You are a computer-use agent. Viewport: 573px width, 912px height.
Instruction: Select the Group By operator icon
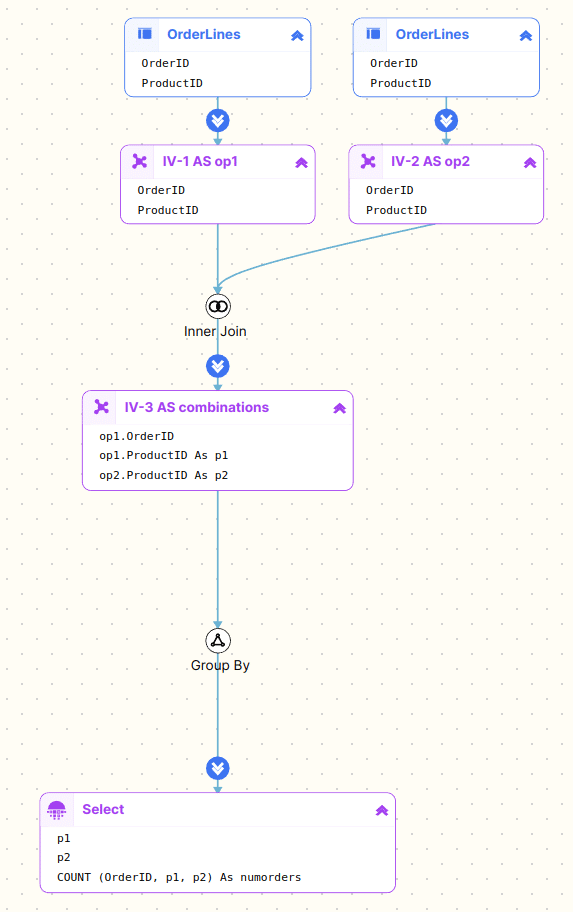coord(218,640)
